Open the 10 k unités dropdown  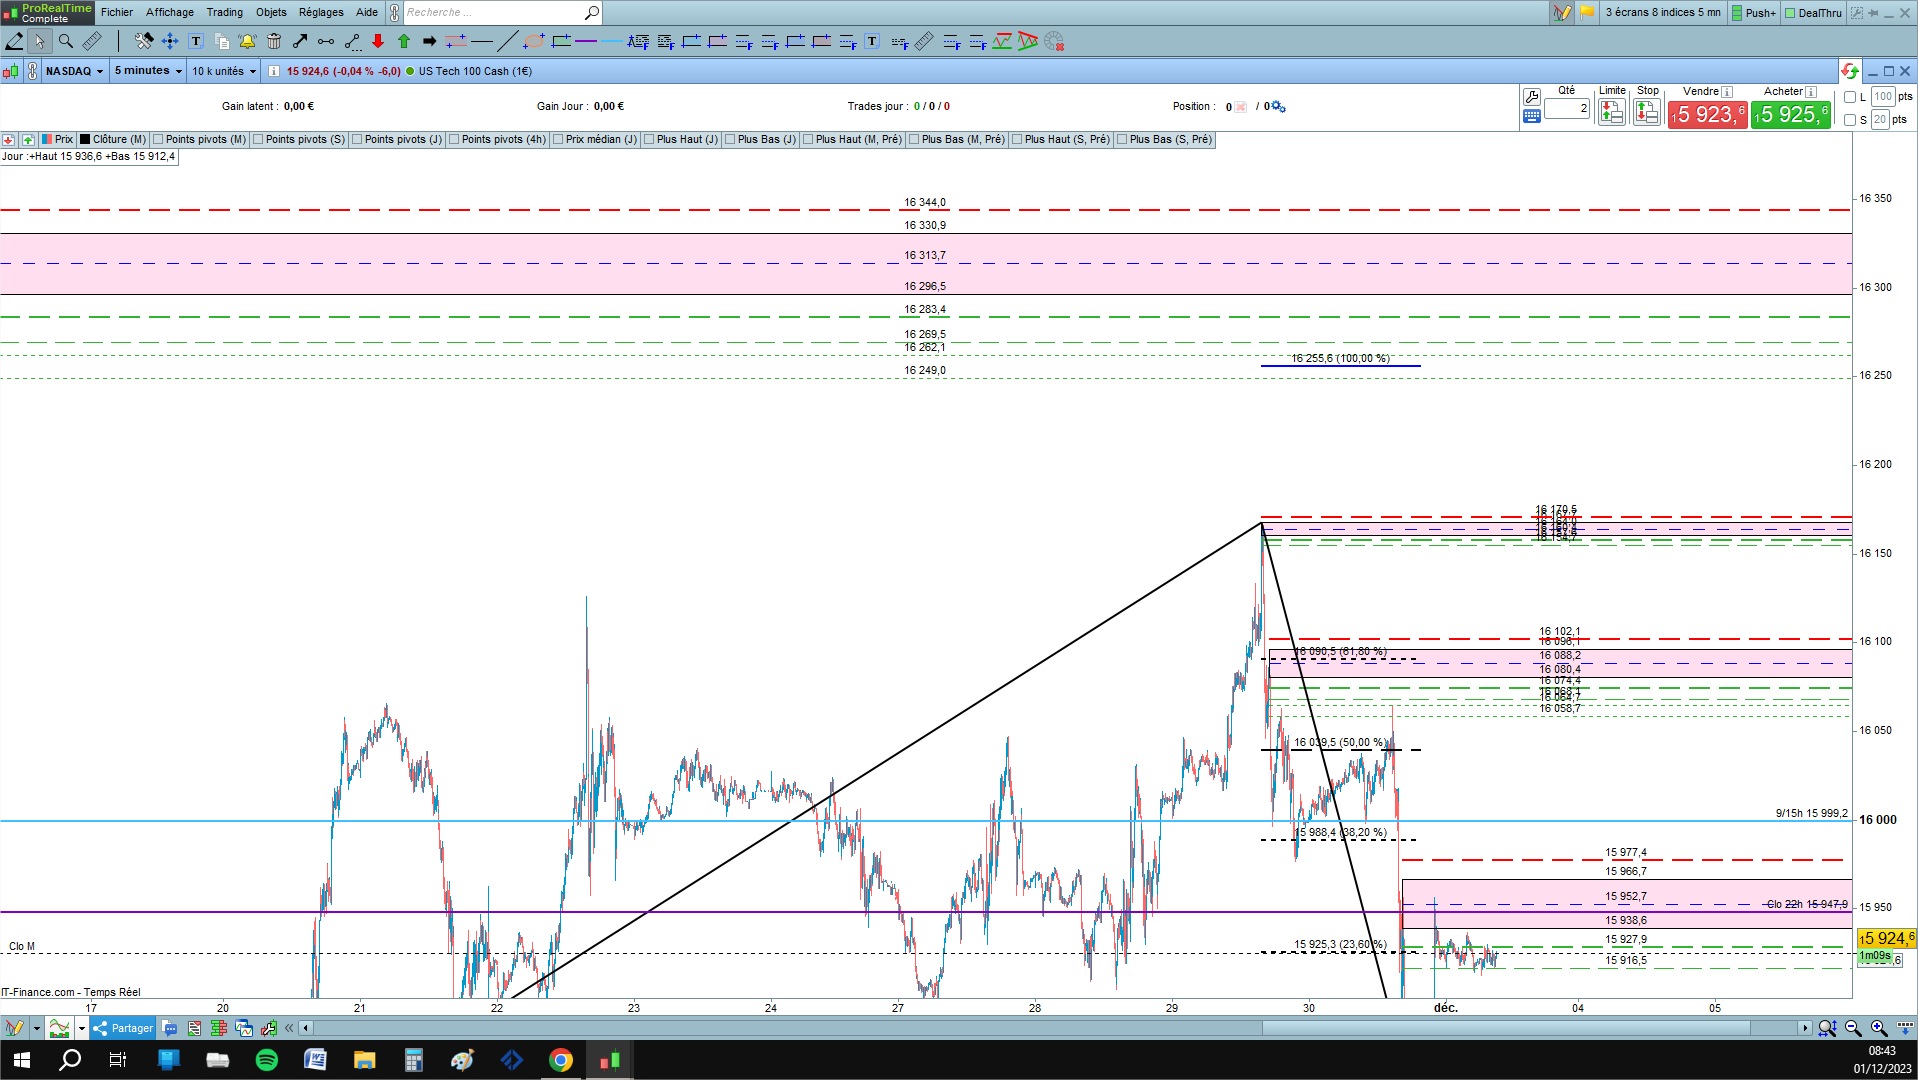(224, 71)
